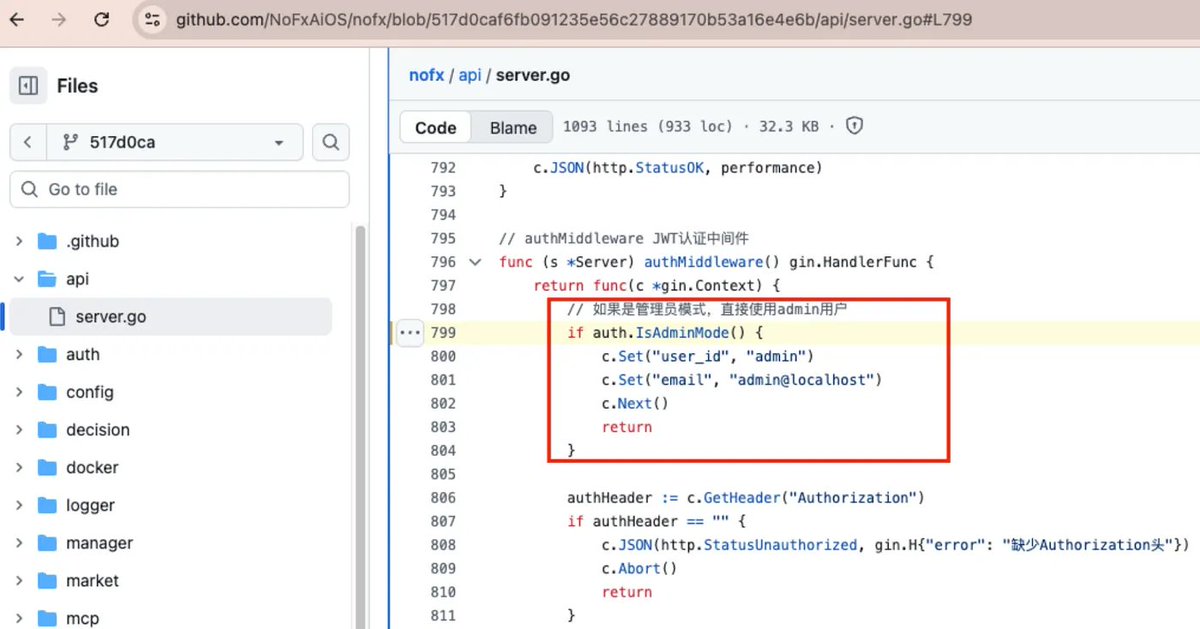Collapse authMiddleware function at line 796
Screen dimensions: 1200x629
(x=474, y=262)
